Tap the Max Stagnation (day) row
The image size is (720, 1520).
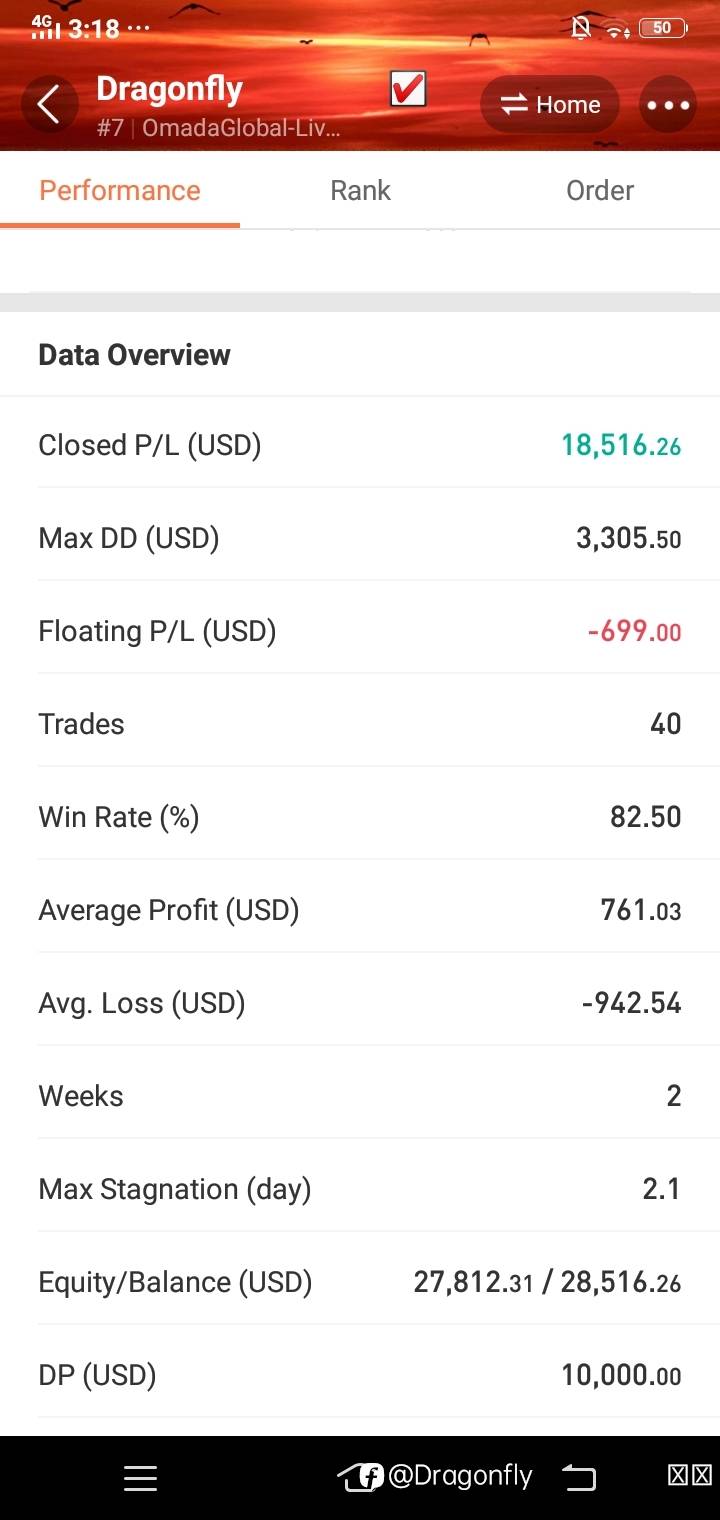coord(360,1189)
